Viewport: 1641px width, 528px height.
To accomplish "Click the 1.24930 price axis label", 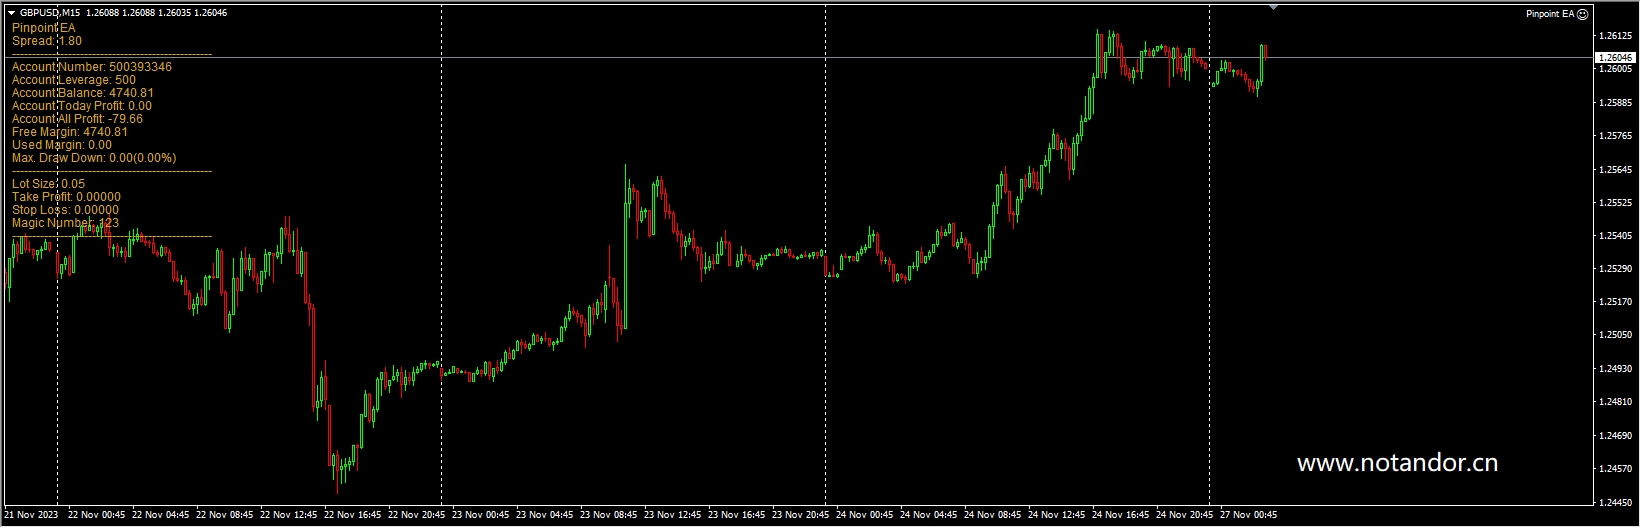I will [x=1615, y=369].
